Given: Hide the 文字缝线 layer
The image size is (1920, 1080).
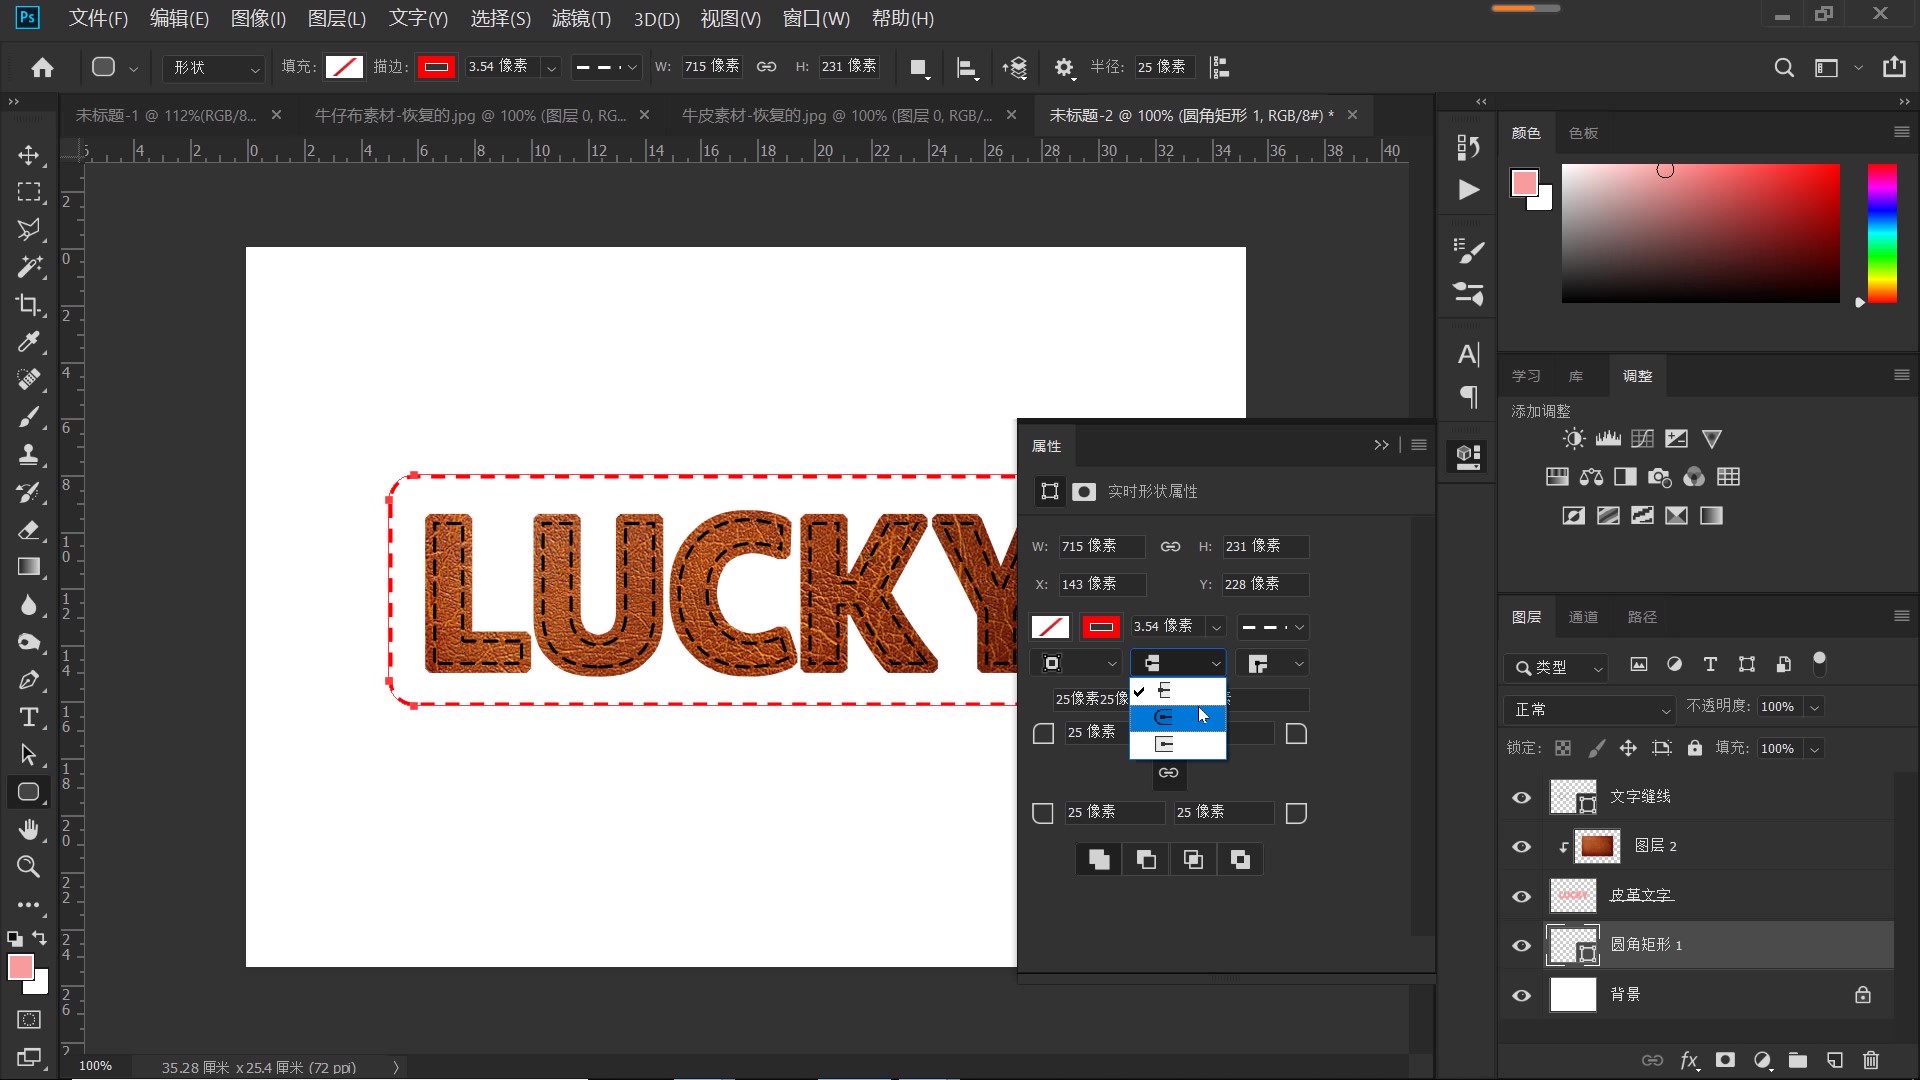Looking at the screenshot, I should click(1522, 797).
